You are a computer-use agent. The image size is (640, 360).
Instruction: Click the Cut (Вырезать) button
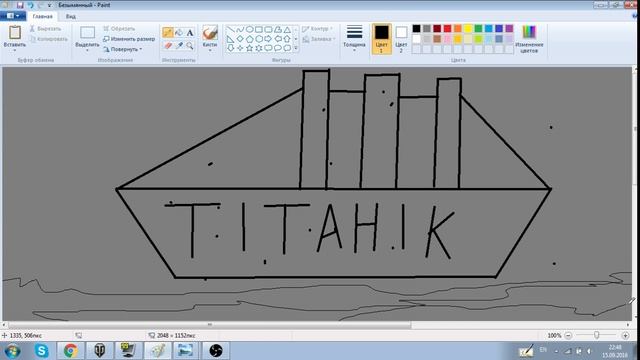(45, 29)
